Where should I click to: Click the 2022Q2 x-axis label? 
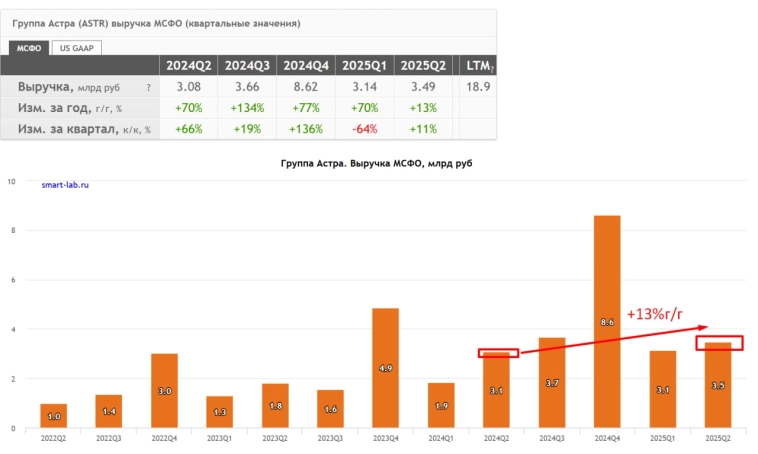[x=53, y=438]
